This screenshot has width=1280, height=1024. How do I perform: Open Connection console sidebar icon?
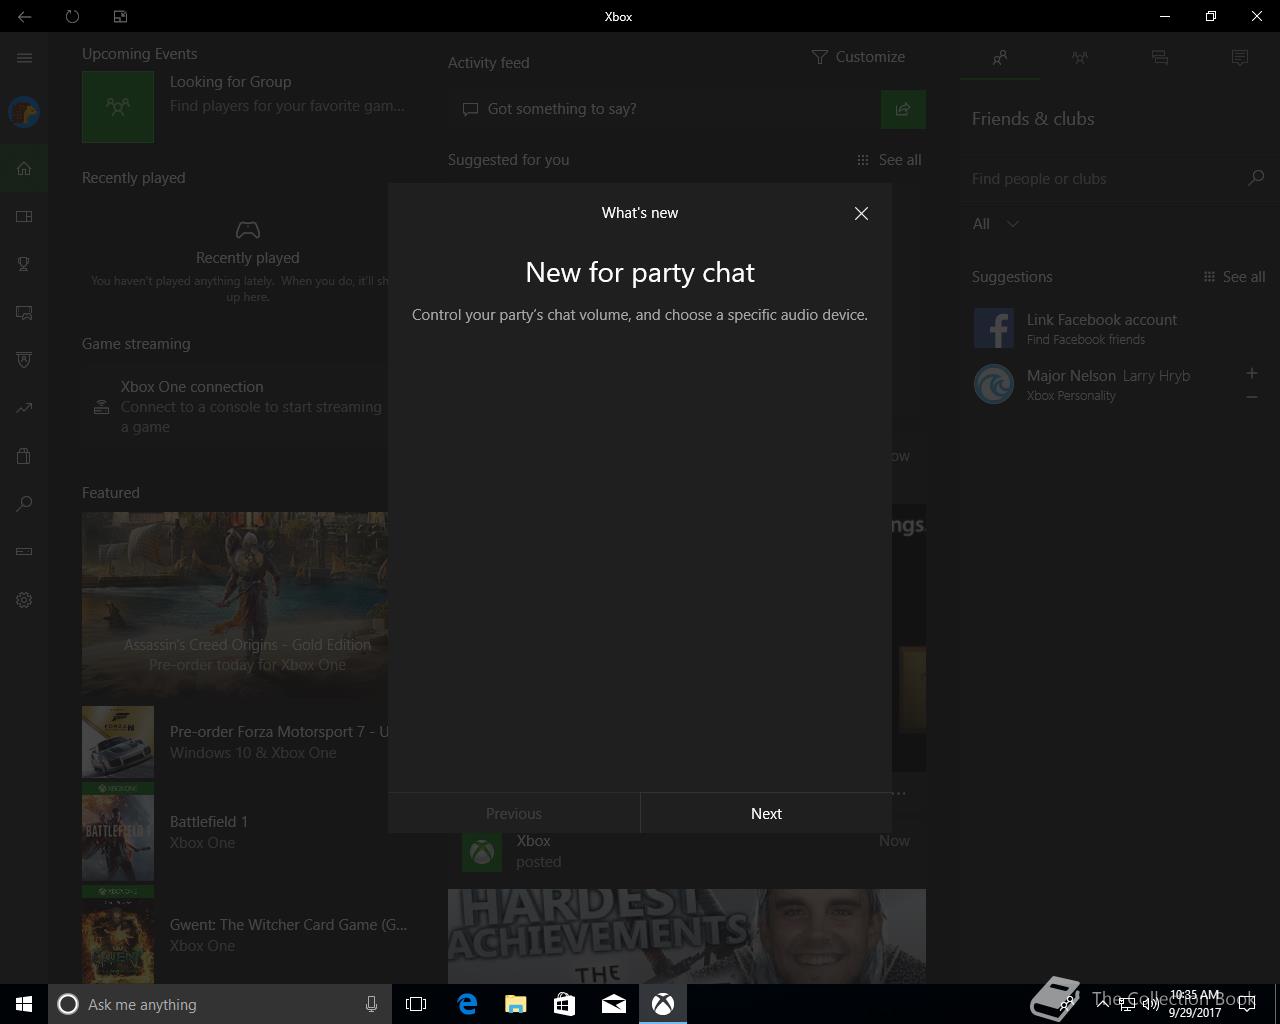coord(24,551)
